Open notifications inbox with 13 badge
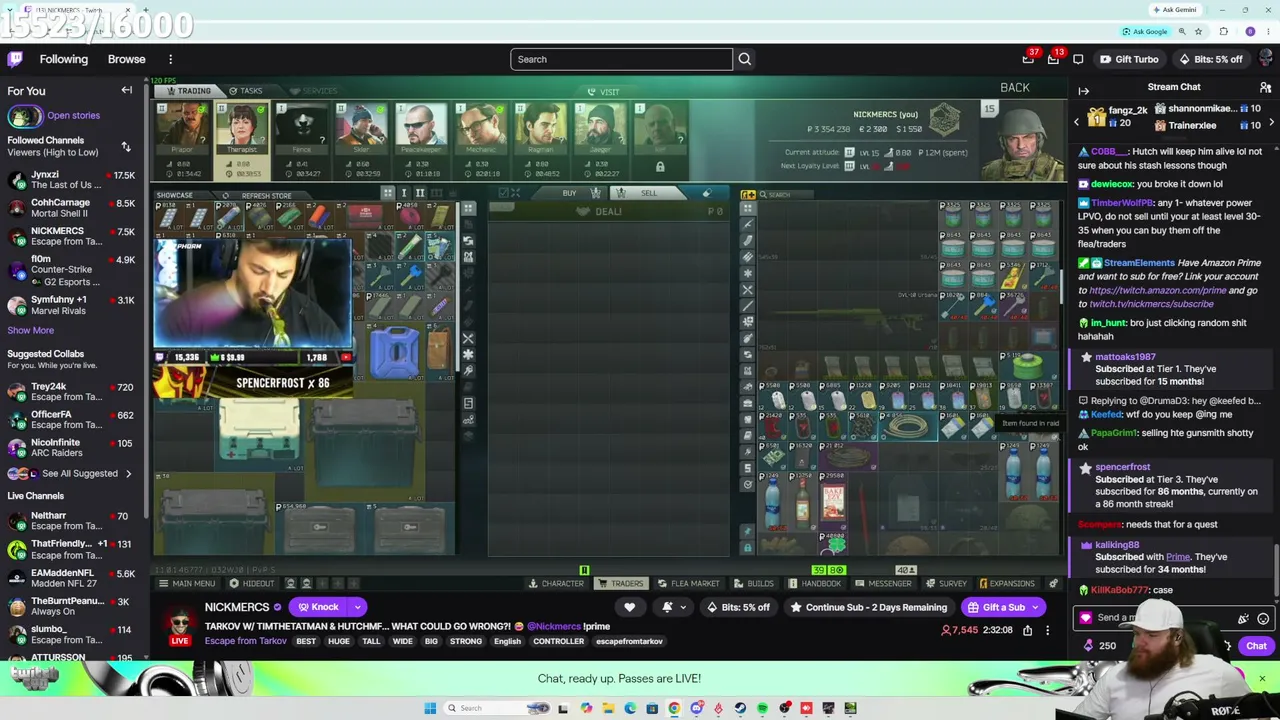The image size is (1280, 720). point(1053,59)
